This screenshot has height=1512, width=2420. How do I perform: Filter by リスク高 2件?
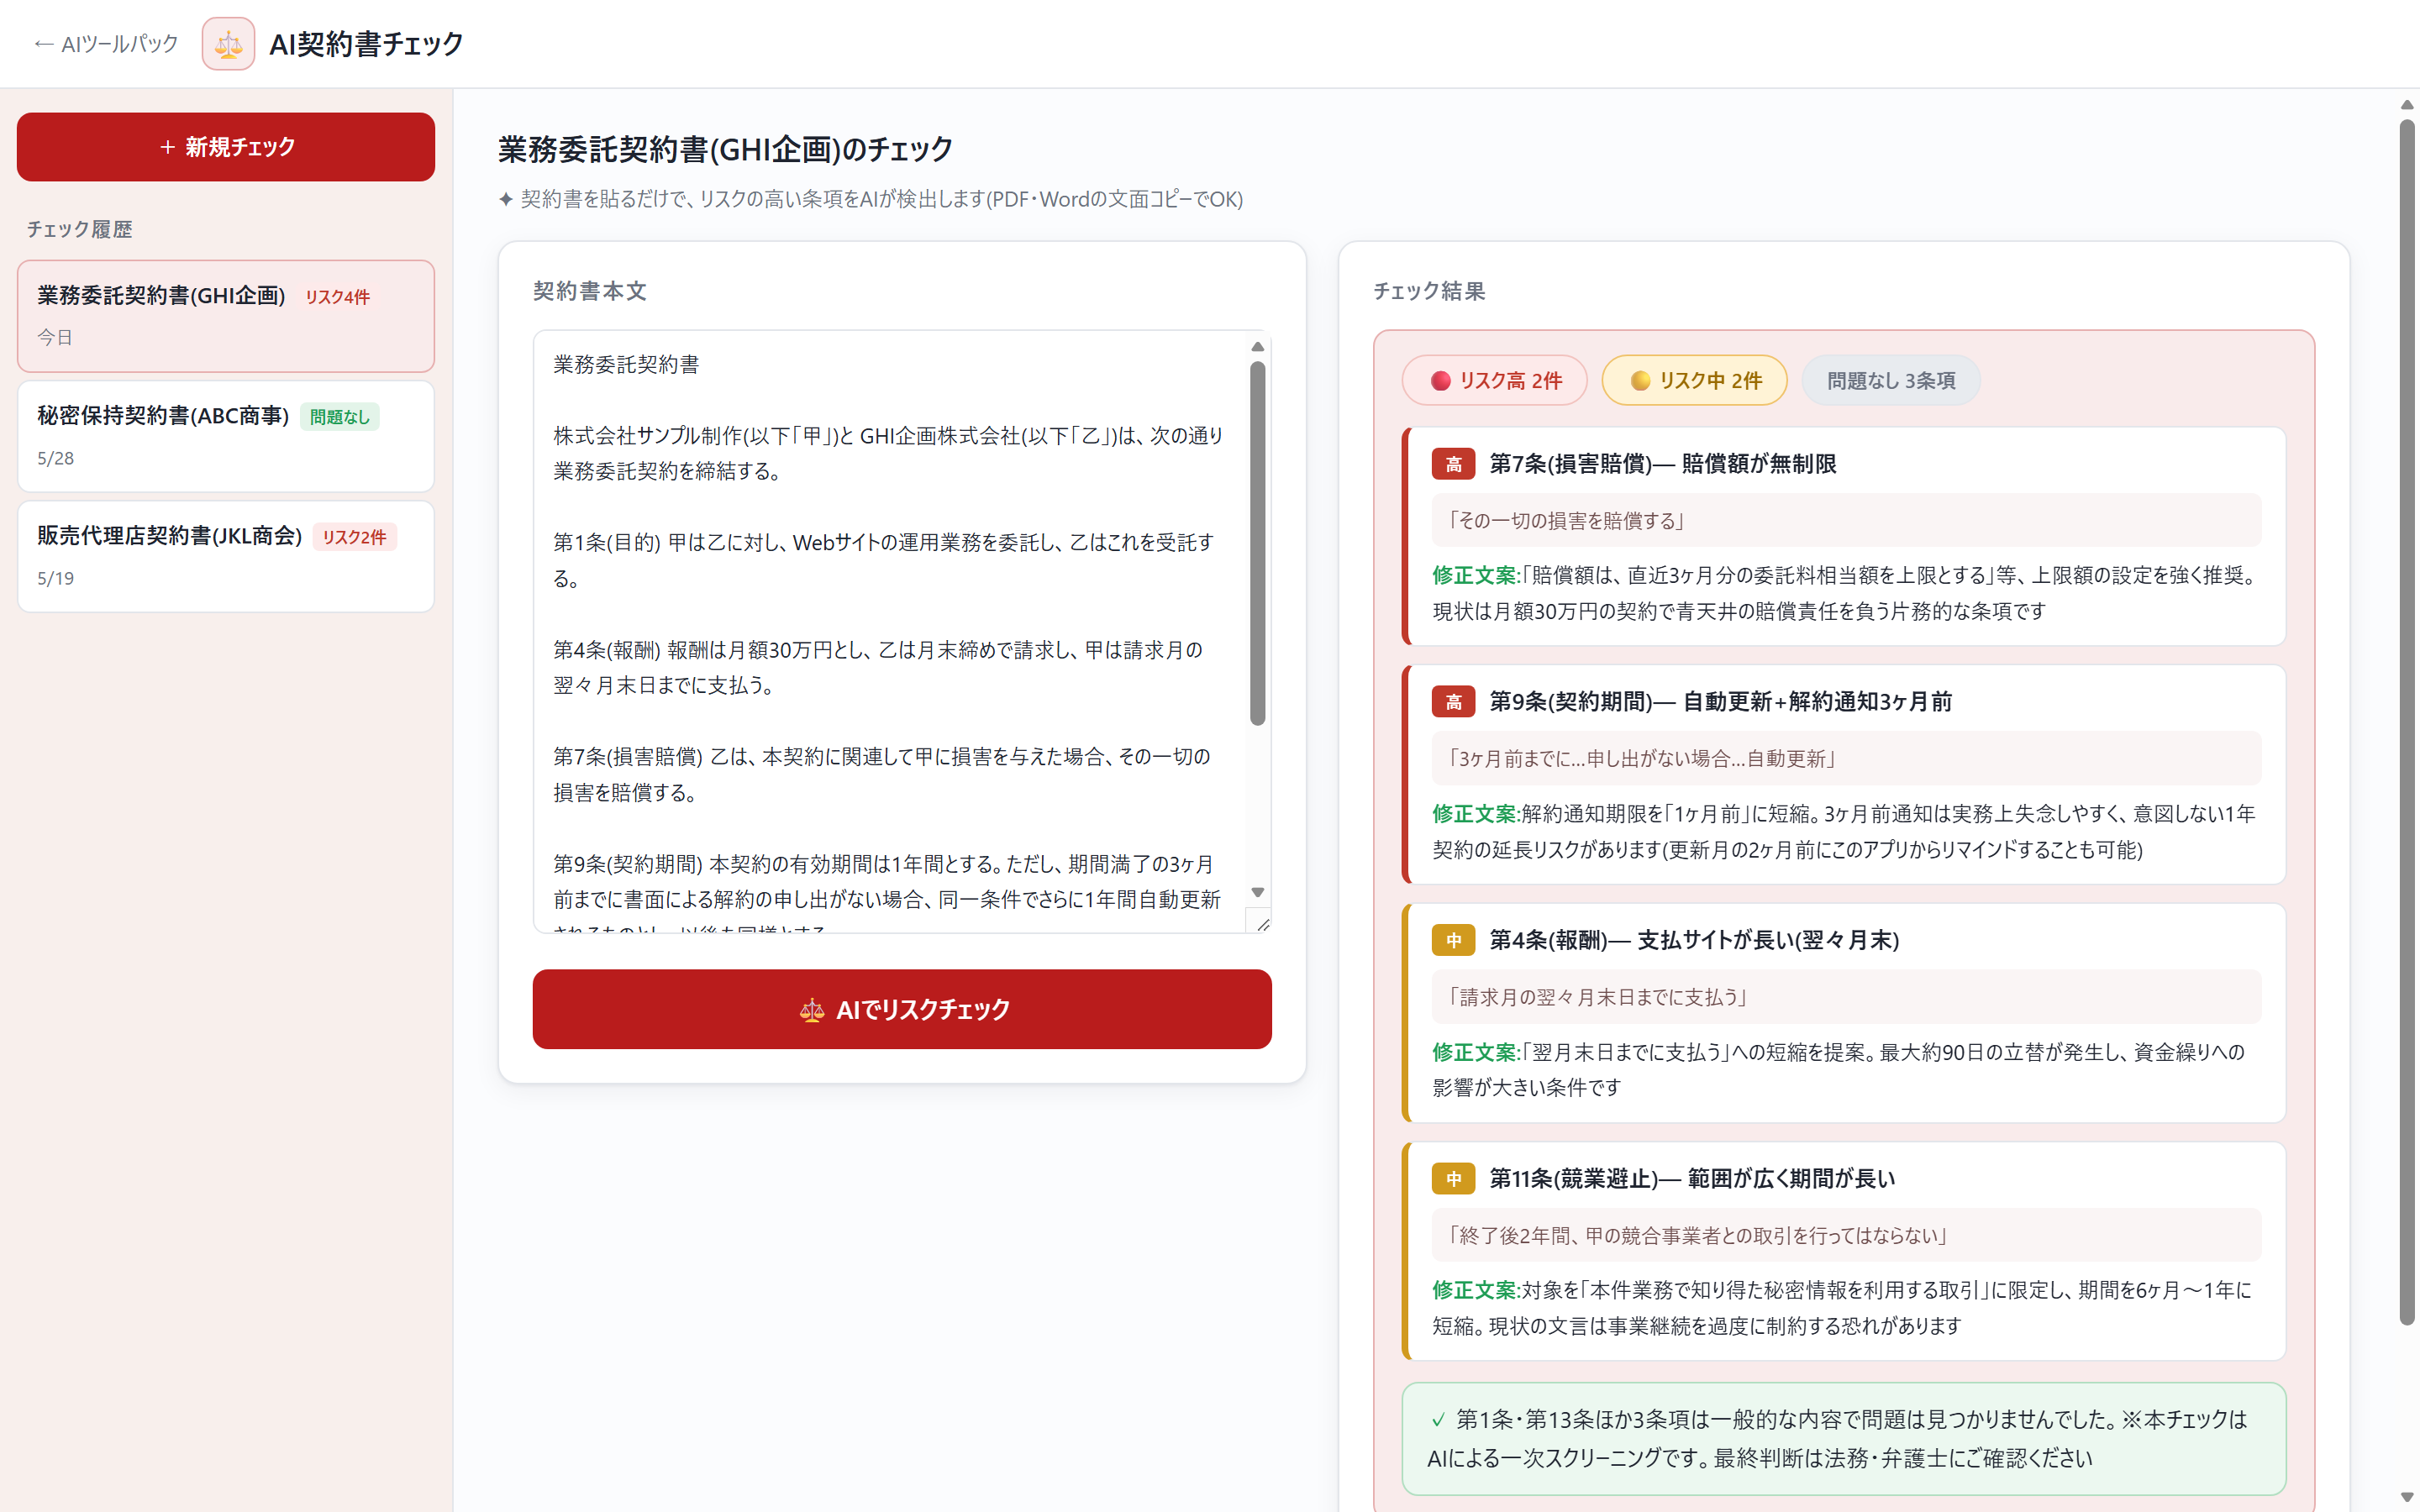point(1495,380)
